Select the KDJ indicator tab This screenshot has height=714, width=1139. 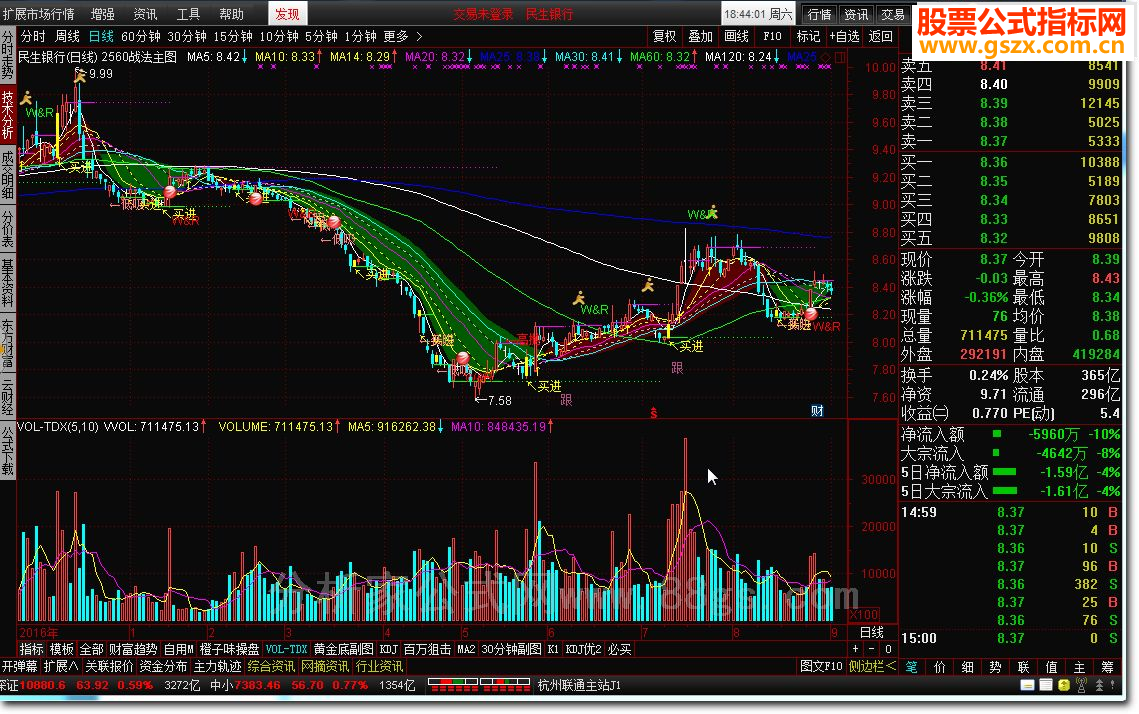coord(389,649)
